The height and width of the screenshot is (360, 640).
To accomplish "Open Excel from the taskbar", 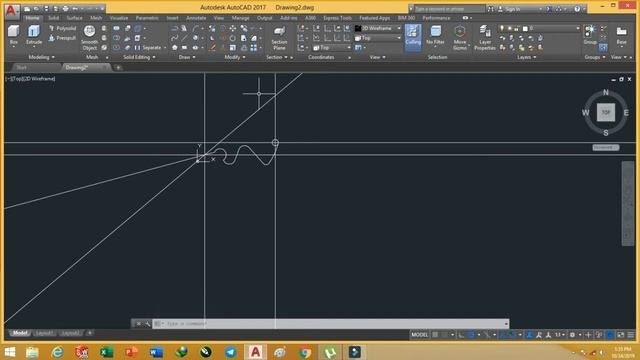I will 107,352.
